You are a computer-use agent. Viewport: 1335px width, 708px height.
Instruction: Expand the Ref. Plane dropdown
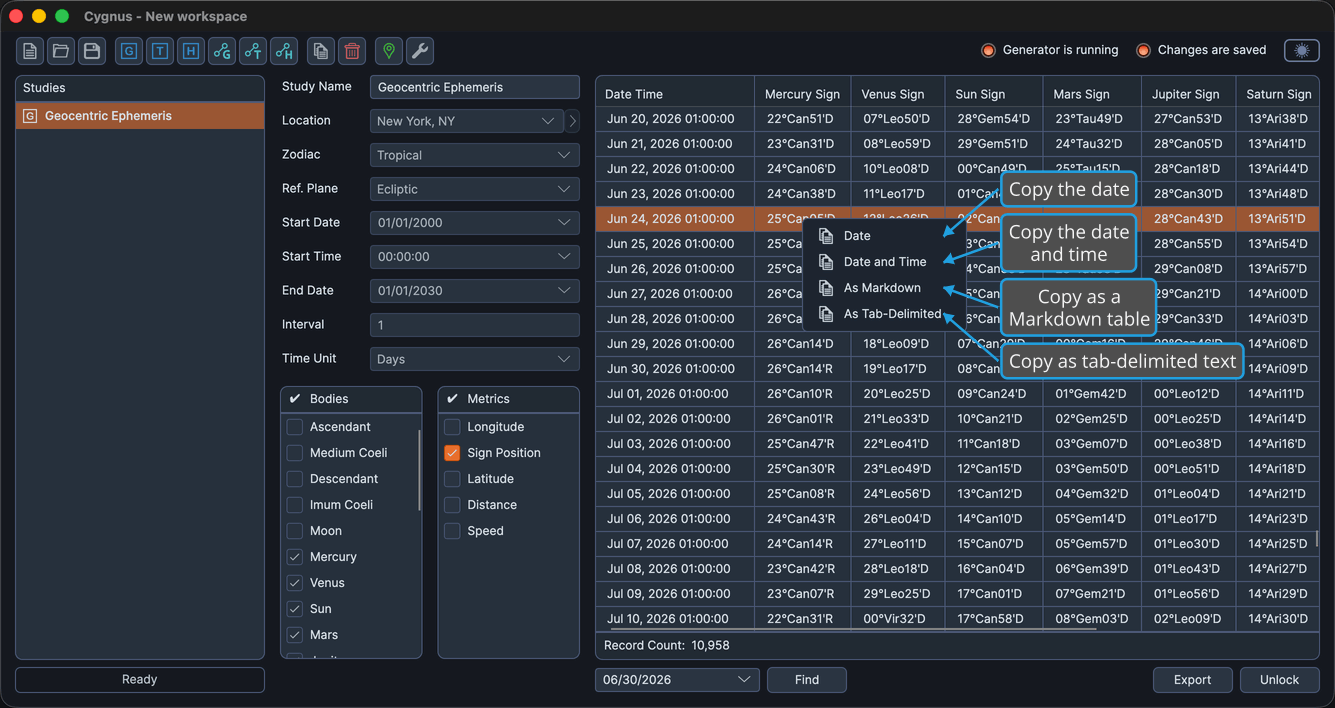tap(475, 189)
